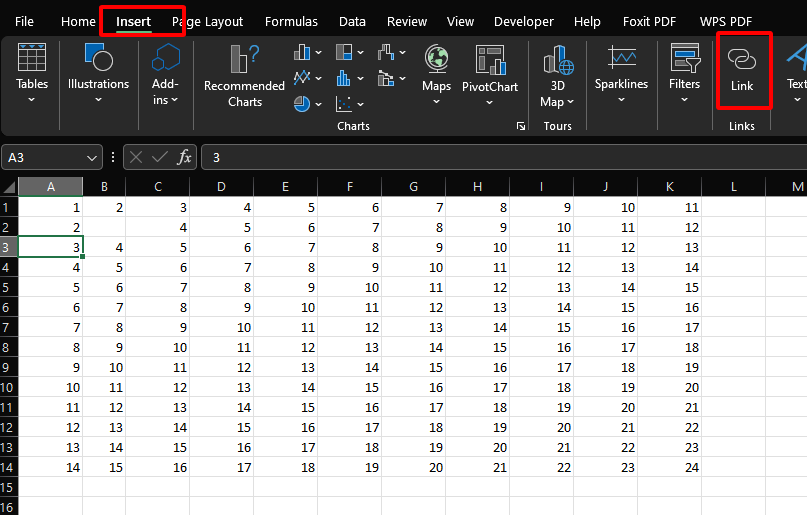
Task: Click the Insert Function fx icon
Action: click(185, 157)
